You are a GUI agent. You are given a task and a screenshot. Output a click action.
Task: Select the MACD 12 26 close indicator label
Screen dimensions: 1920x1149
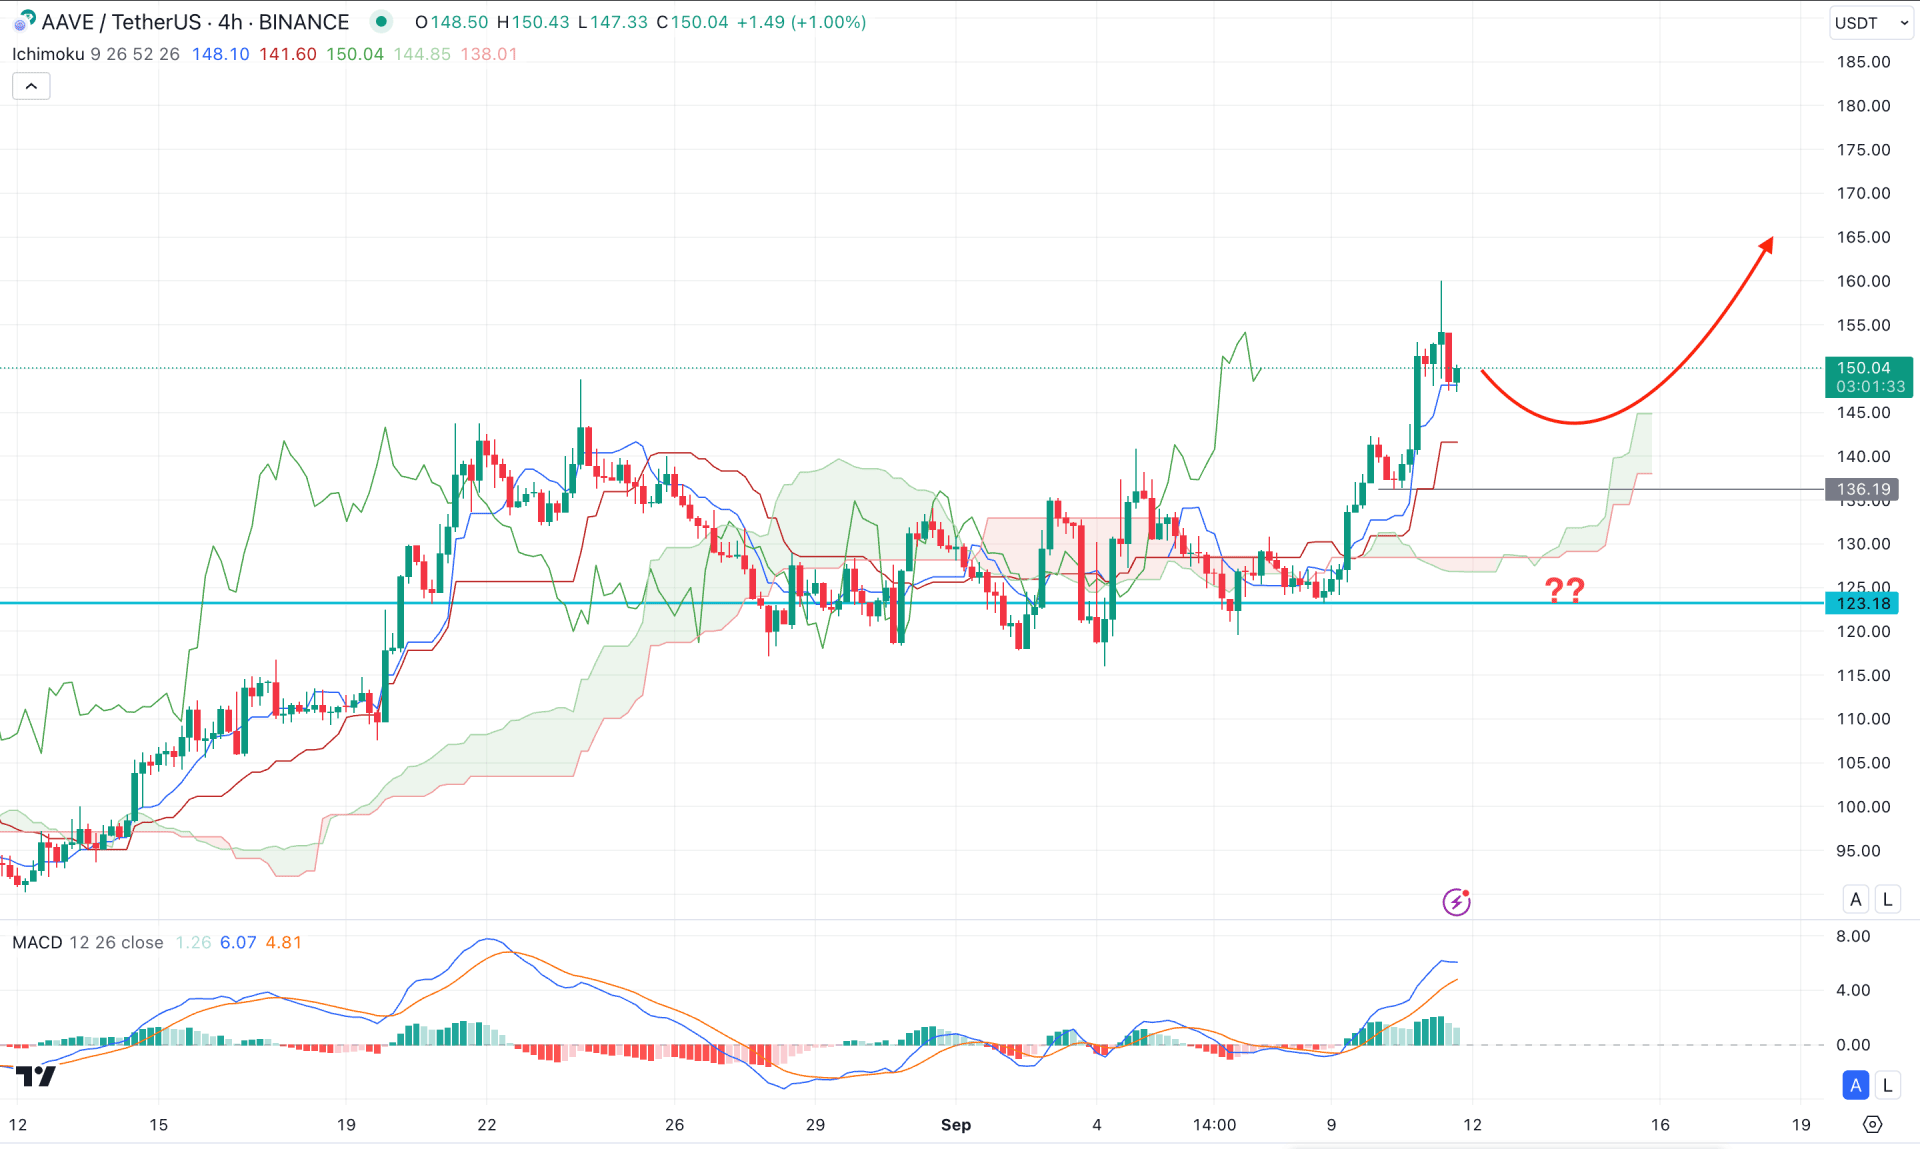click(x=88, y=943)
